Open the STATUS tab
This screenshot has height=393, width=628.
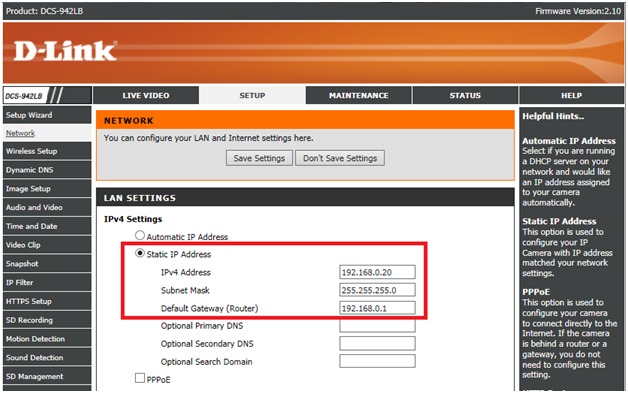click(465, 95)
